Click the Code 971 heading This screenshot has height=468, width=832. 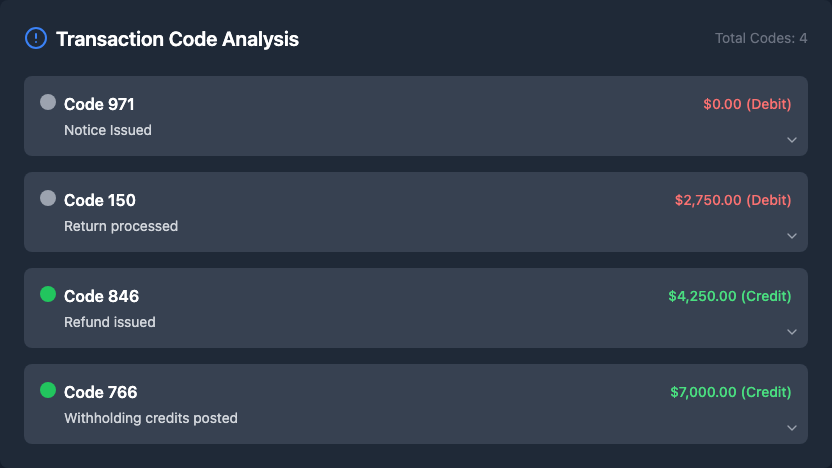point(99,104)
